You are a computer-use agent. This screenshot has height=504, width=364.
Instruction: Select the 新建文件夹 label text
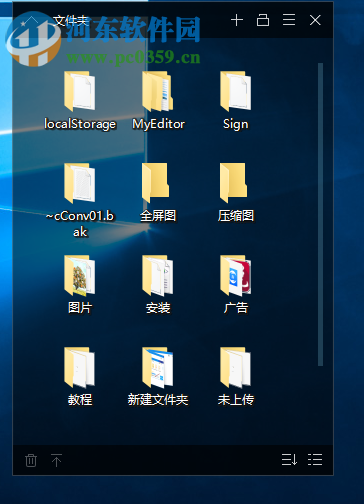click(x=158, y=400)
